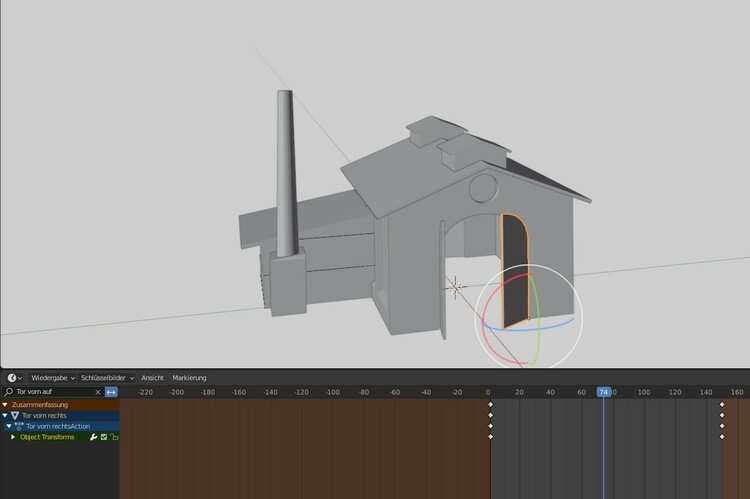Screen dimensions: 750x499
Task: Click the Tor vorn rechtsAction action icon
Action: (x=19, y=426)
